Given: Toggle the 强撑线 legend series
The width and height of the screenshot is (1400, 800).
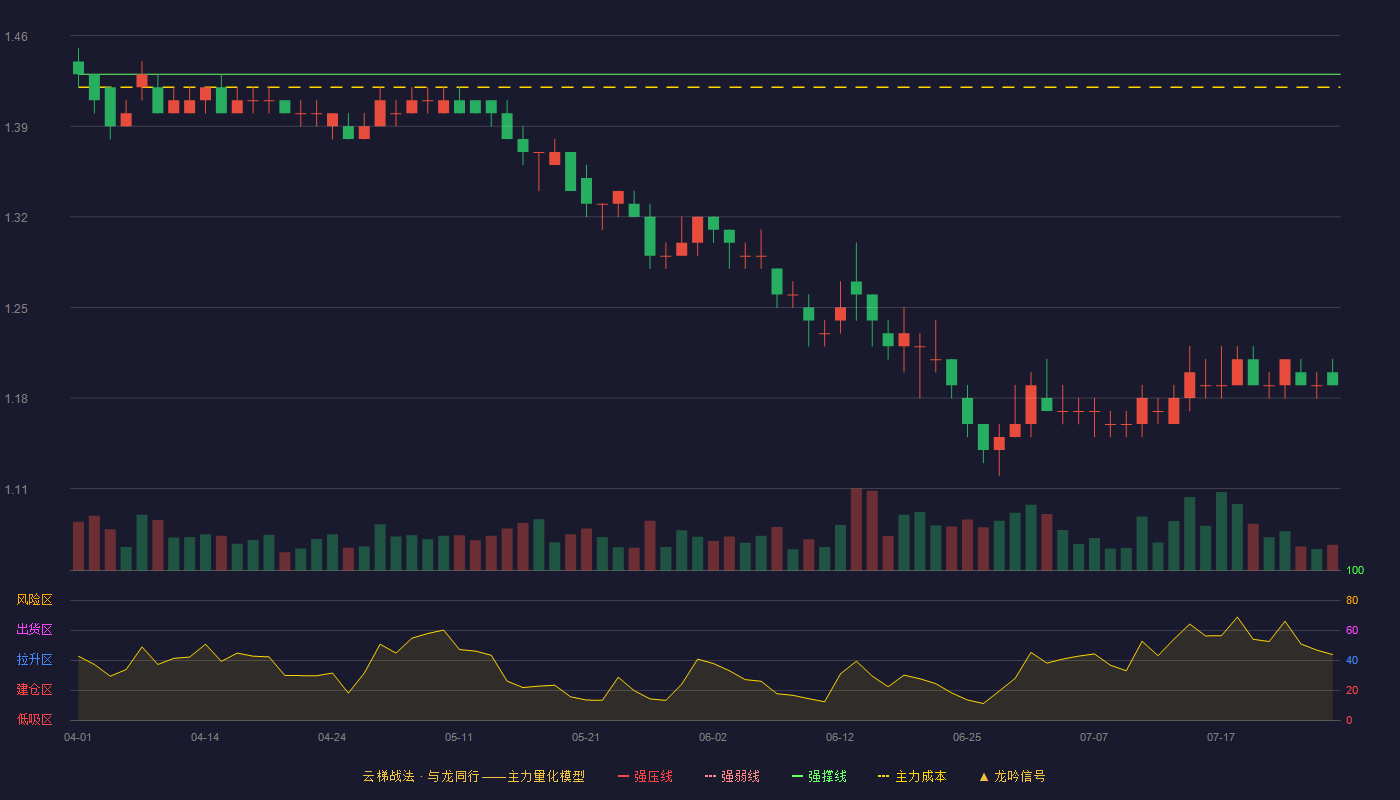Looking at the screenshot, I should (x=819, y=776).
